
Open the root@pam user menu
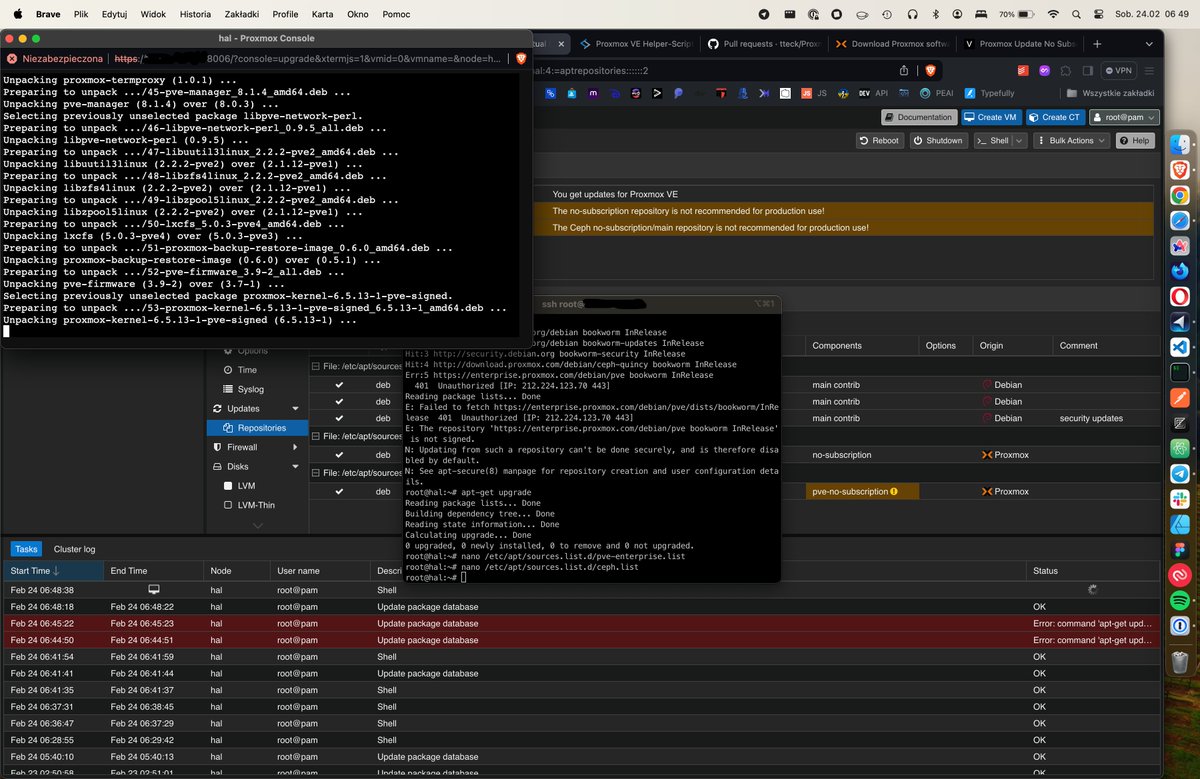[x=1123, y=117]
